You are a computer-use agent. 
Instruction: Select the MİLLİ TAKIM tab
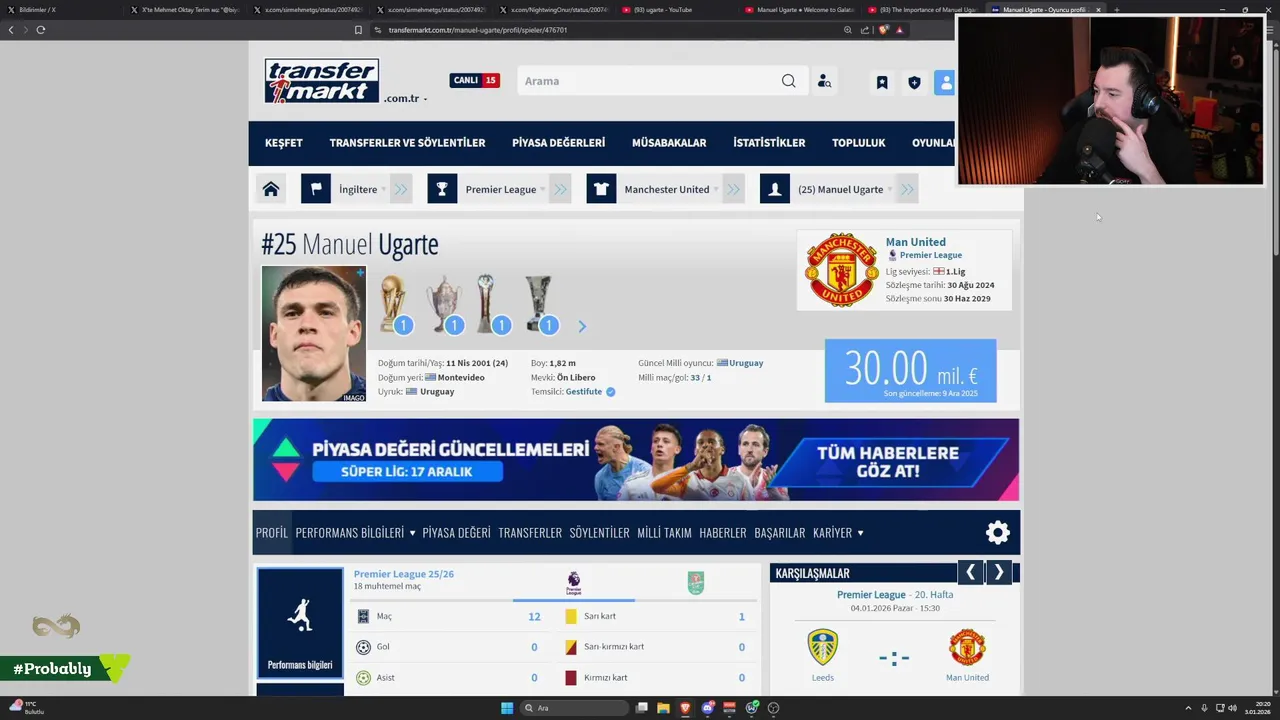pyautogui.click(x=664, y=533)
